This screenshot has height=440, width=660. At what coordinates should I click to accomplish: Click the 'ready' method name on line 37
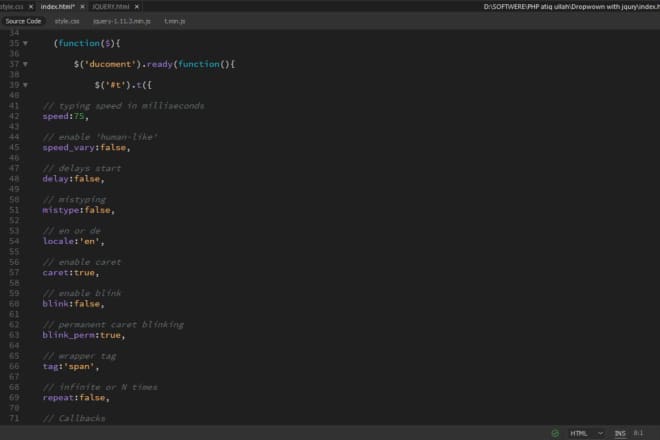(x=160, y=64)
